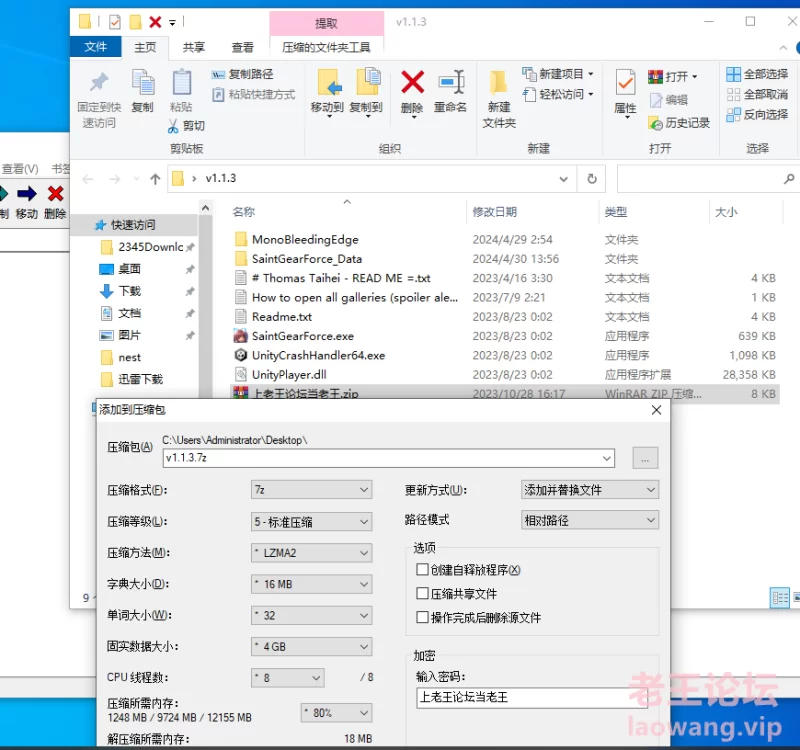Click the password input field
The height and width of the screenshot is (750, 800).
(x=532, y=697)
